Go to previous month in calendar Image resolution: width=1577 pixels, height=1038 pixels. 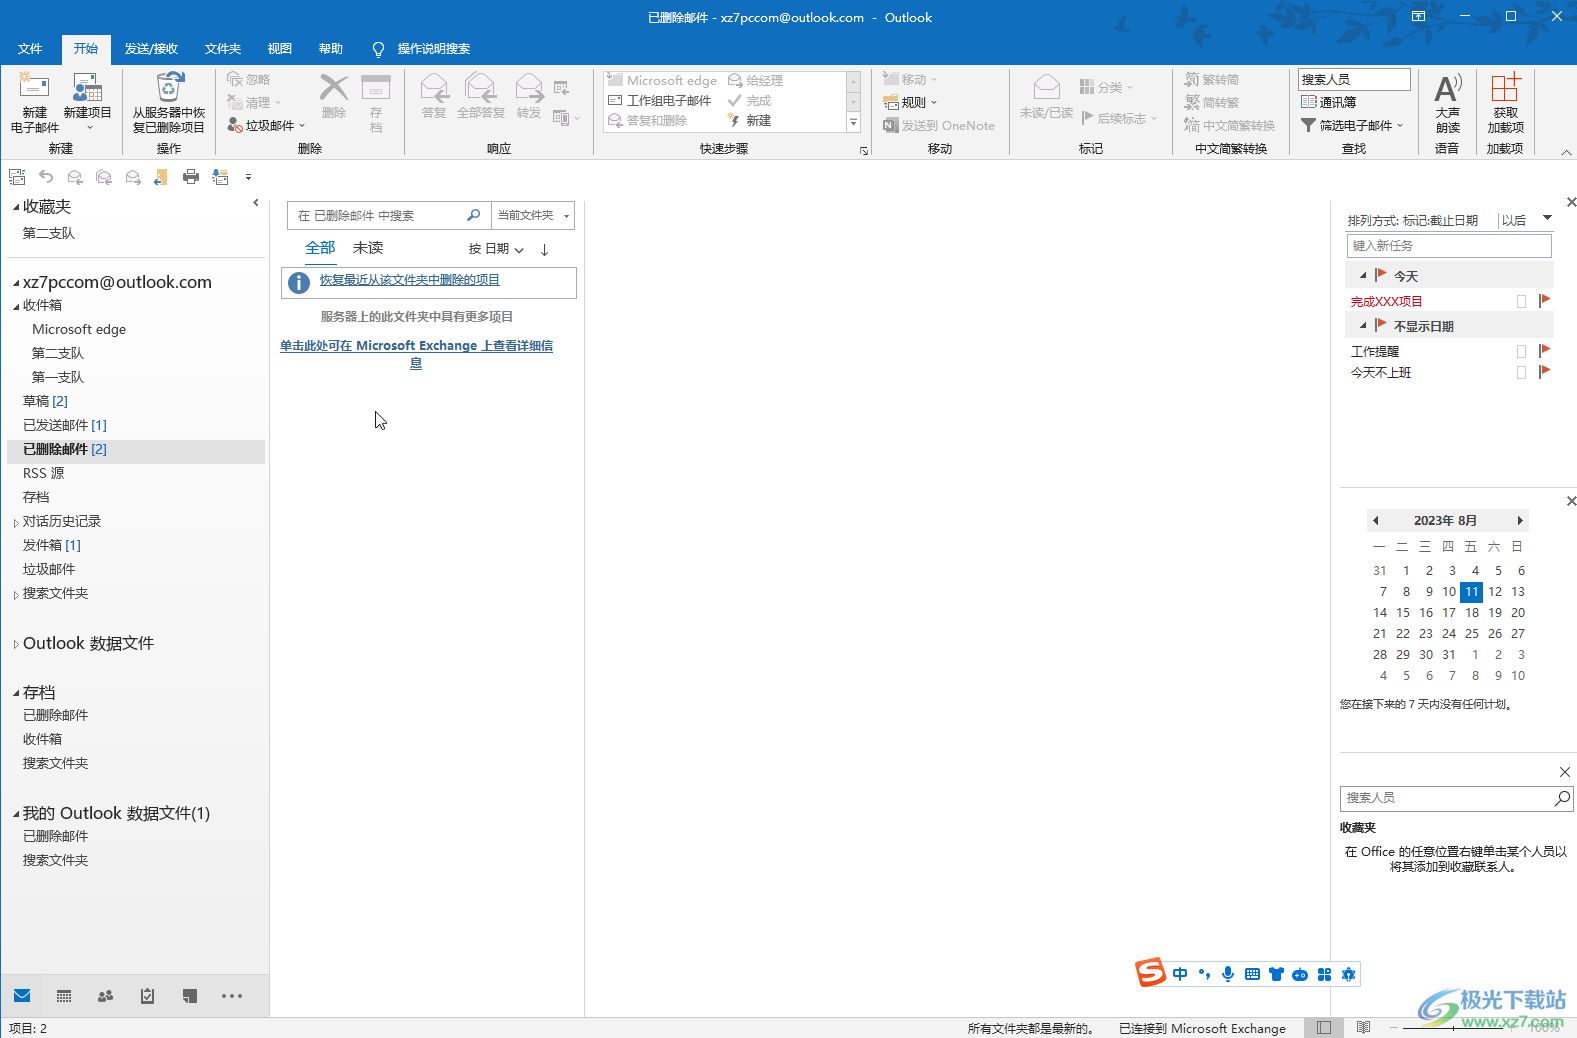point(1376,521)
